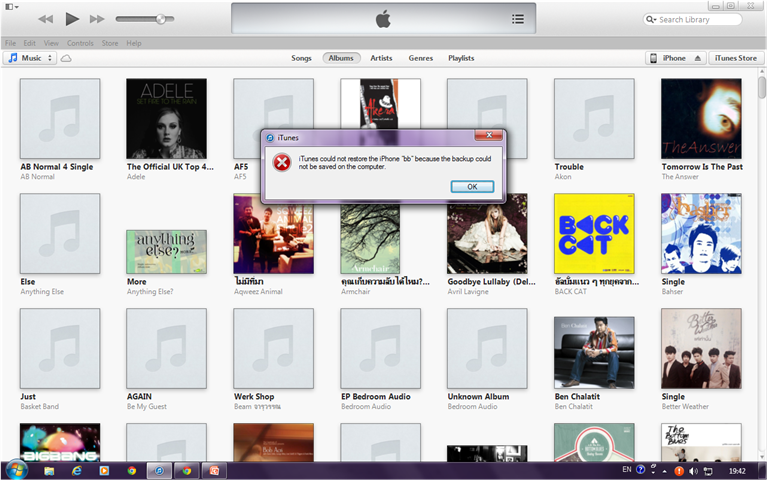Screen dimensions: 767x480
Task: Open the Store menu
Action: (110, 43)
